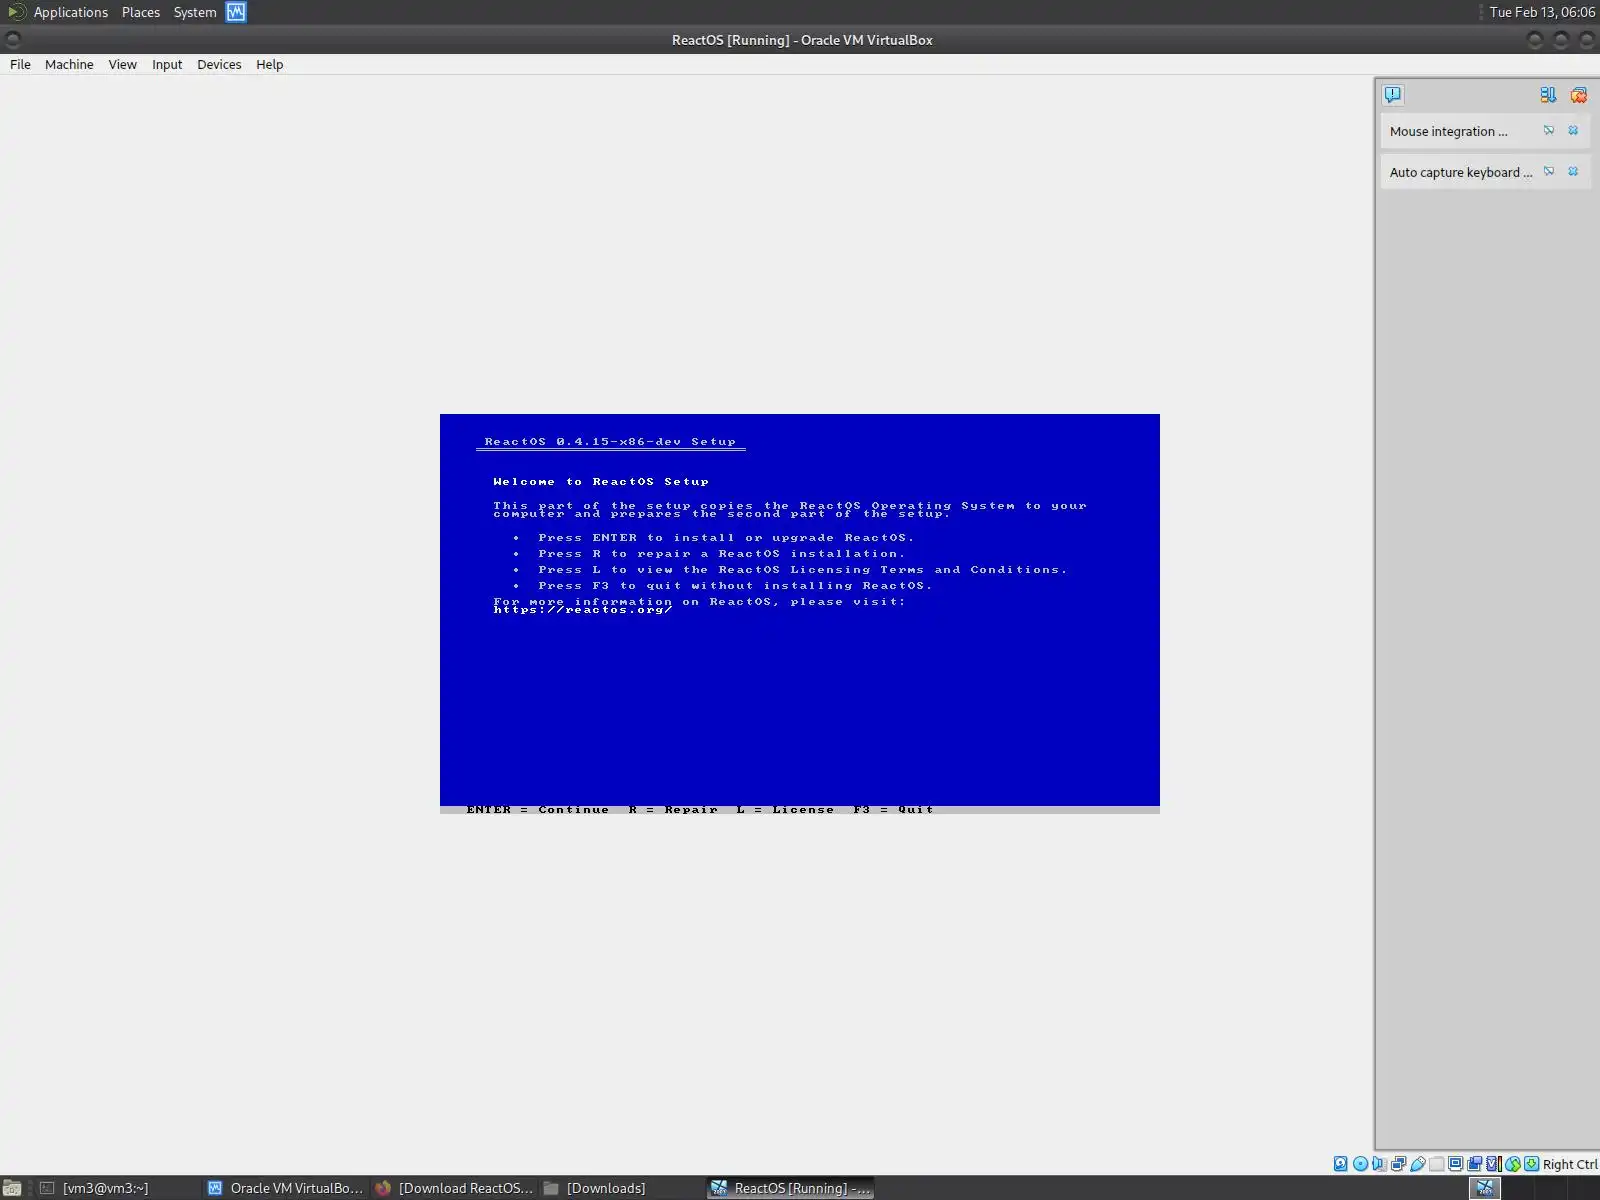Viewport: 1600px width, 1200px height.
Task: Open the File menu
Action: (x=20, y=64)
